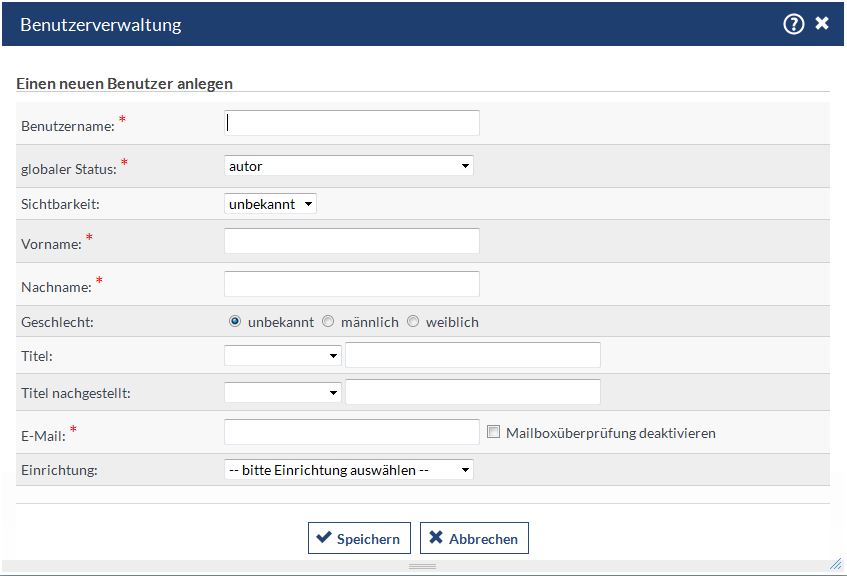Choose männlich as Geschlecht

(x=328, y=322)
